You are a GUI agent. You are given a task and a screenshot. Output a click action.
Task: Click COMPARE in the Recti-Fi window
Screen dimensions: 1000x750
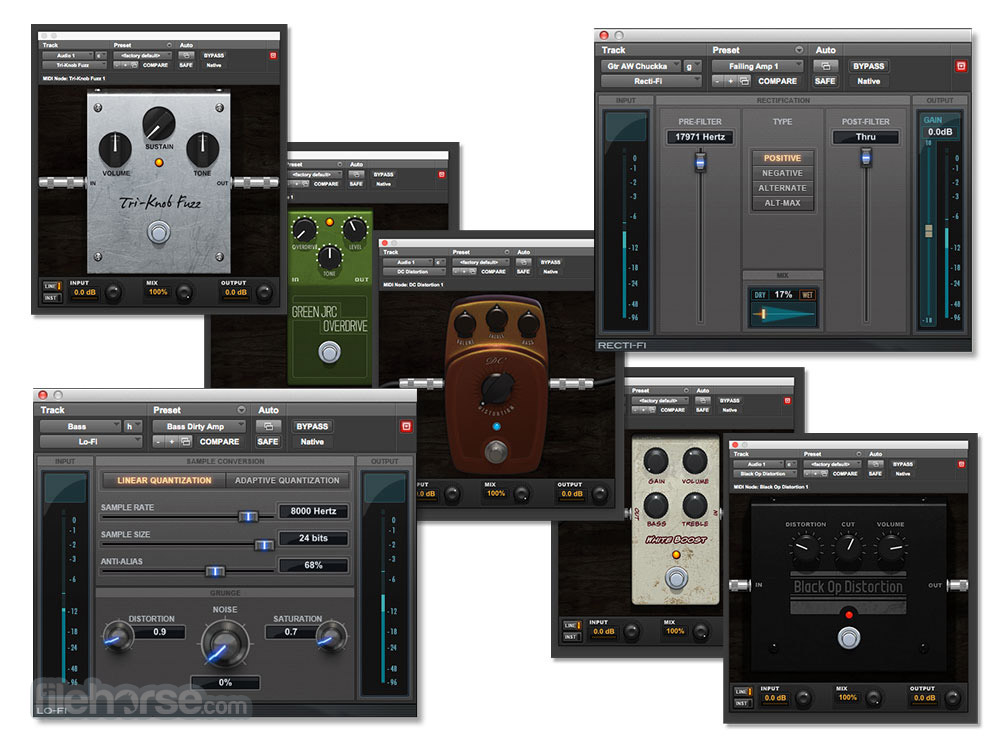777,82
